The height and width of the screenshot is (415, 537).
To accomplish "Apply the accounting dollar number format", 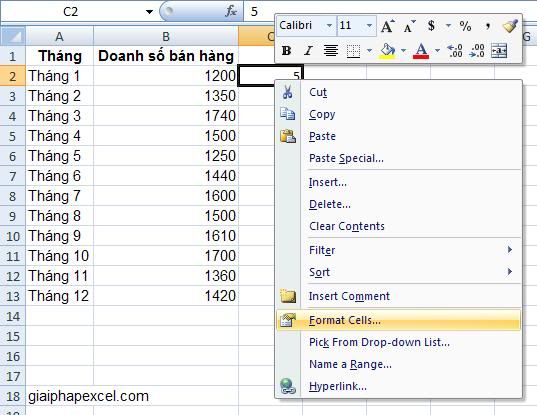I will [431, 26].
